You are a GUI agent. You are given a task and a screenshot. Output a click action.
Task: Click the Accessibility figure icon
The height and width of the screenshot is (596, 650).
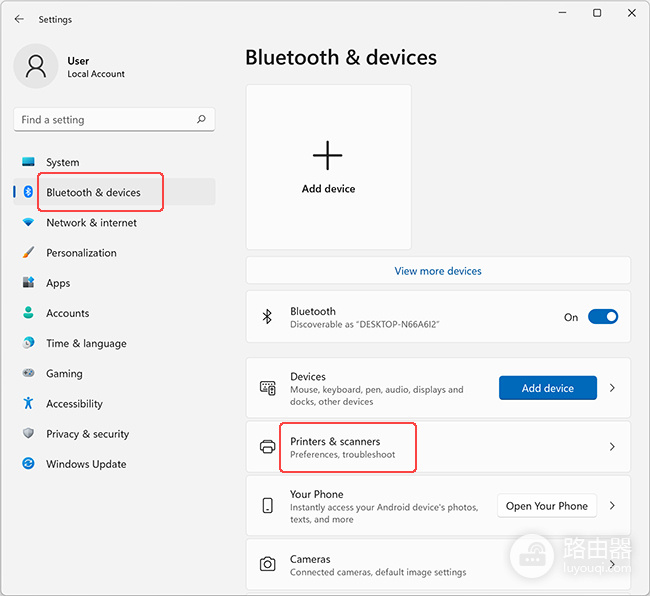click(x=28, y=403)
